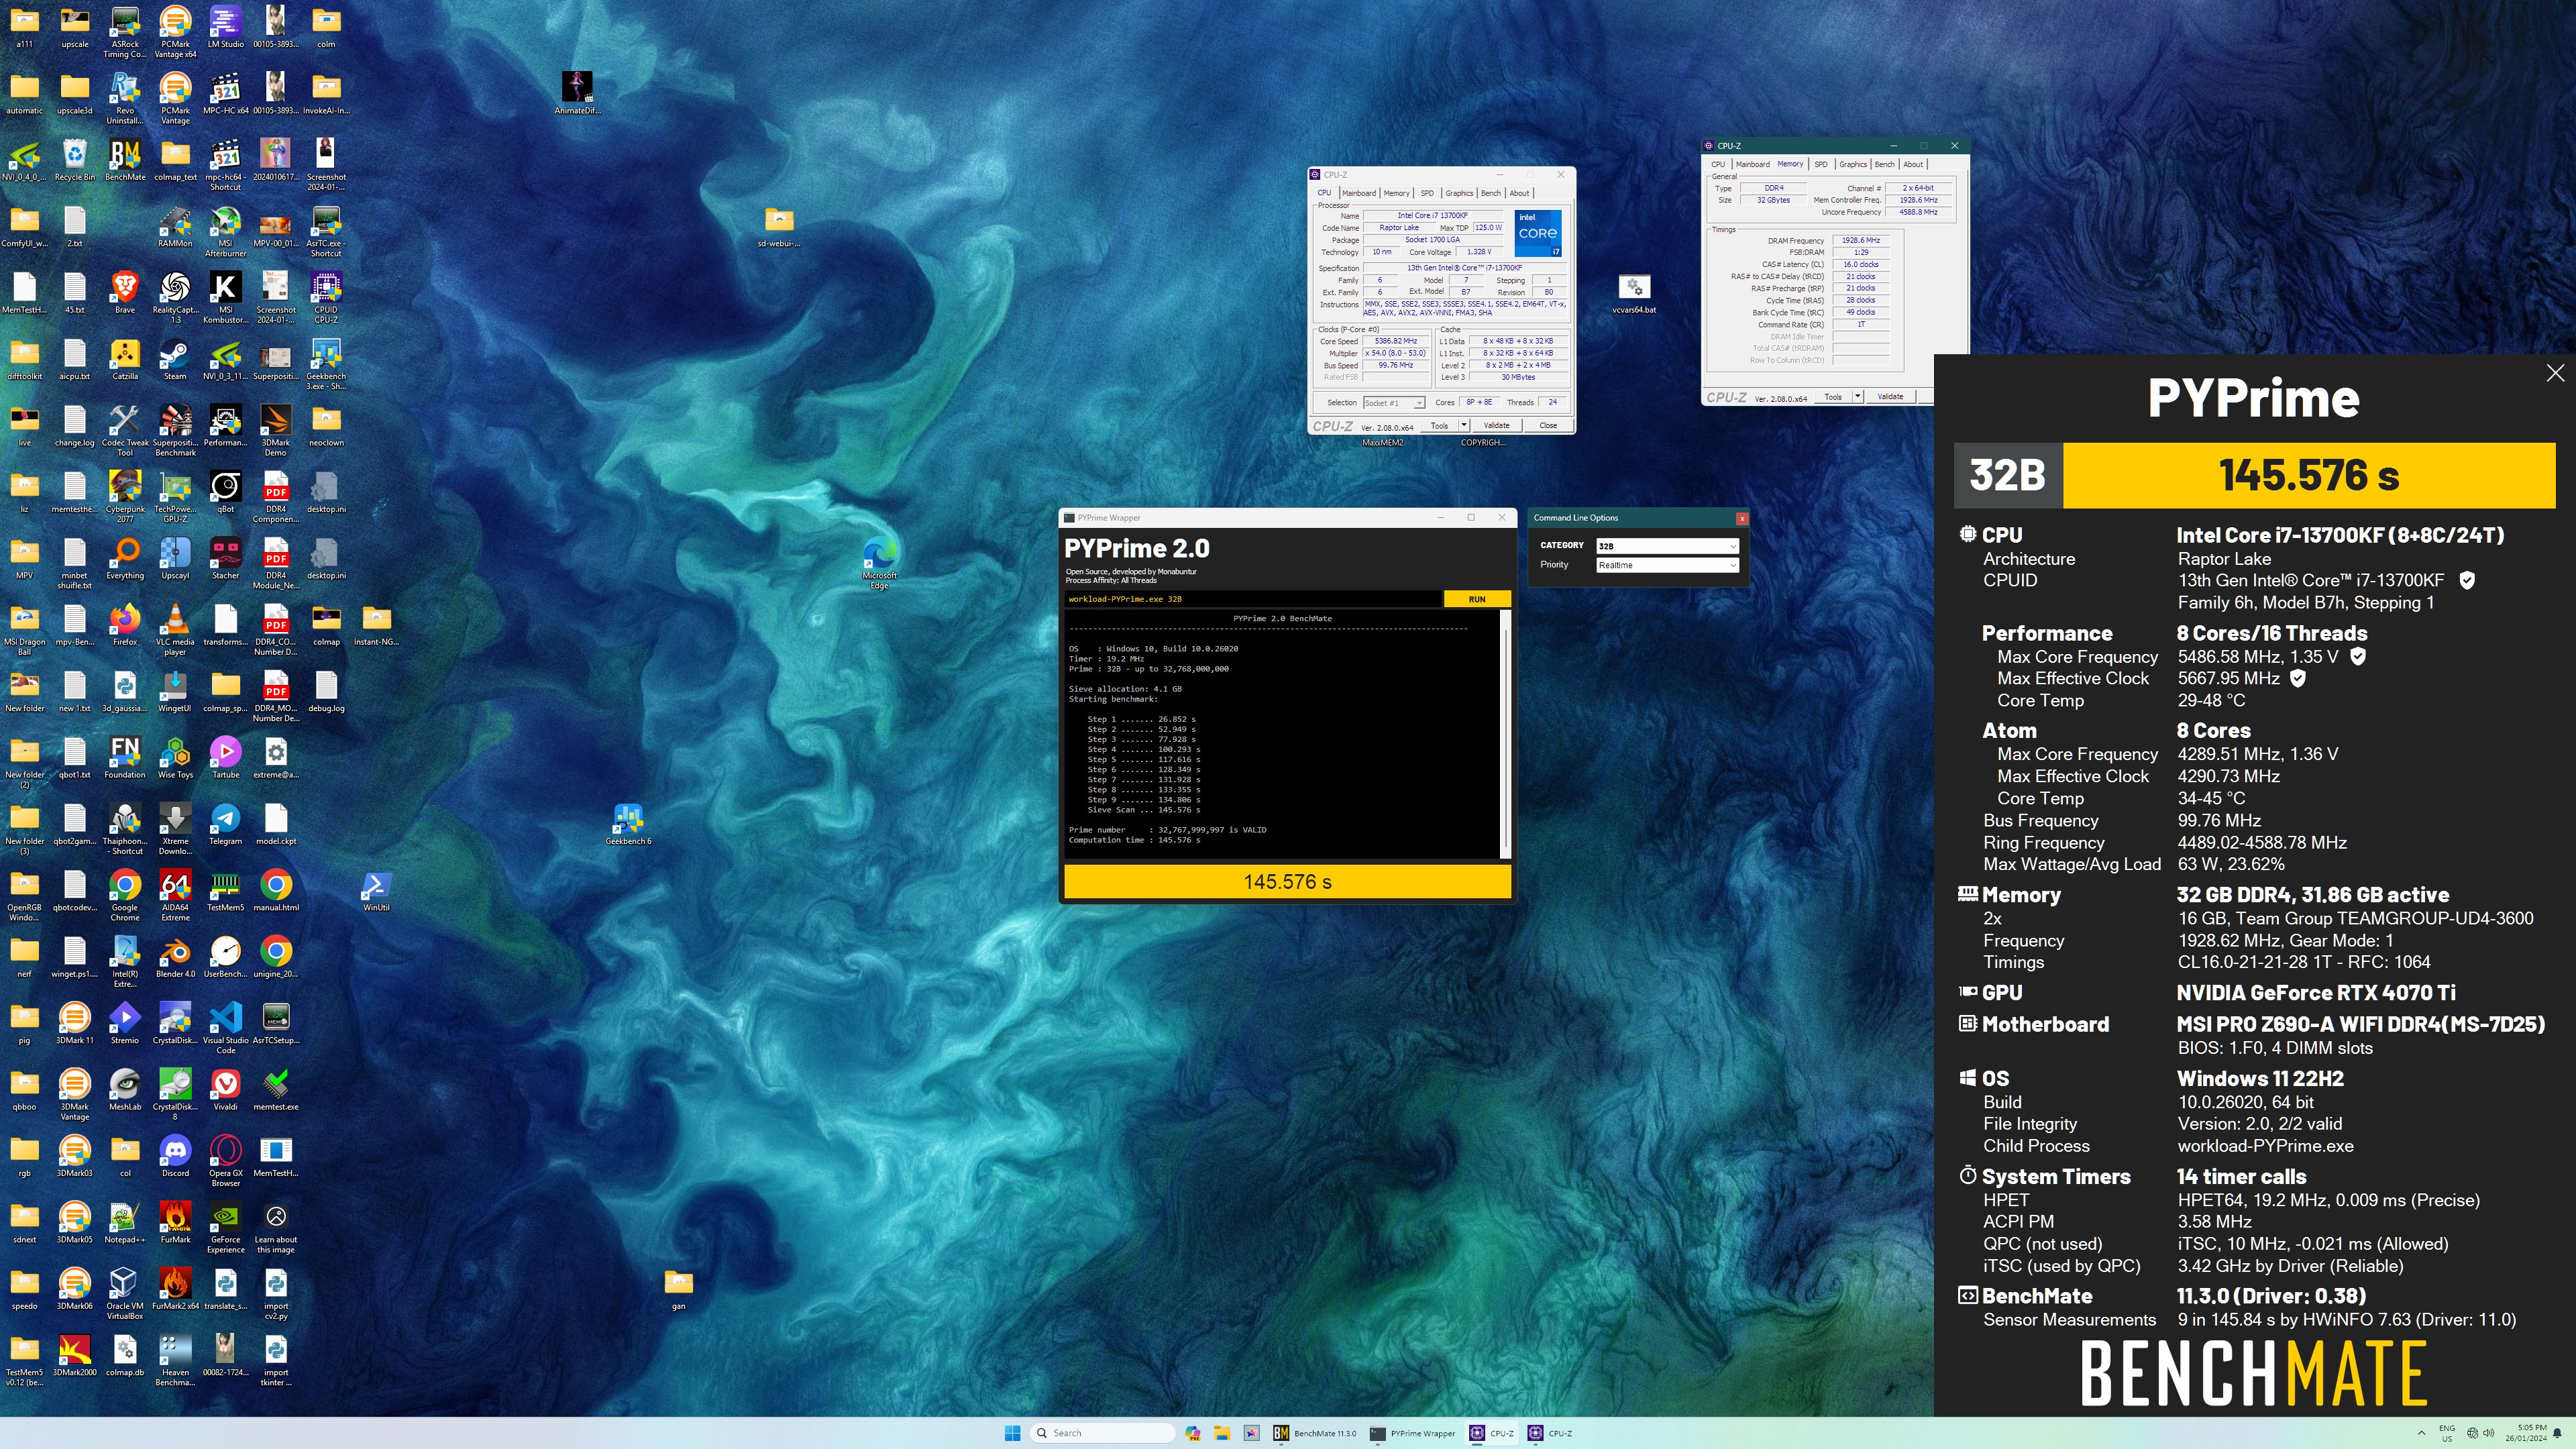Open the notification bell in system tray
Screen dimensions: 2576x1449
pos(2558,1433)
